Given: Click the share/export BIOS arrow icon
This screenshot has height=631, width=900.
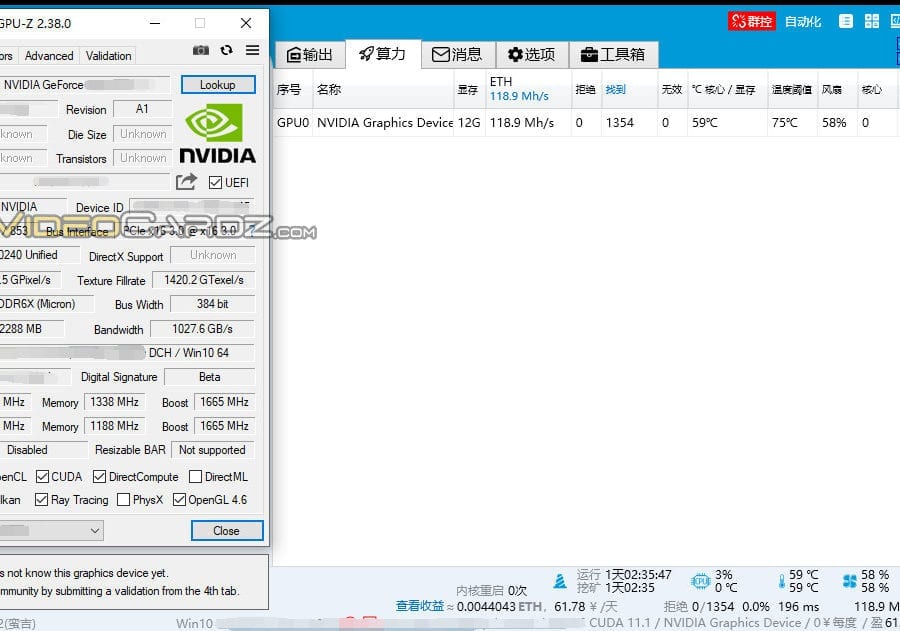Looking at the screenshot, I should [186, 181].
